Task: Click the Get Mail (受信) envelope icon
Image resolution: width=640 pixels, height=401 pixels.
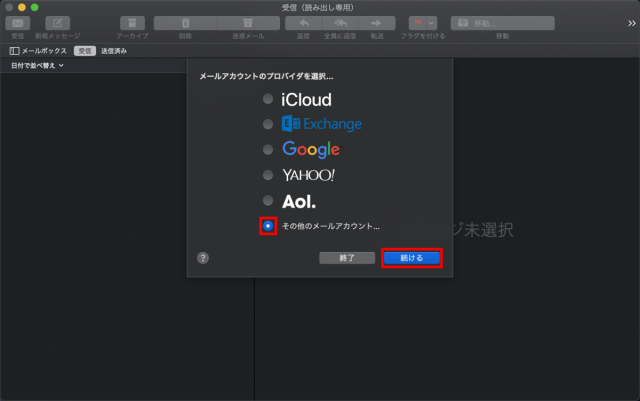Action: (18, 23)
